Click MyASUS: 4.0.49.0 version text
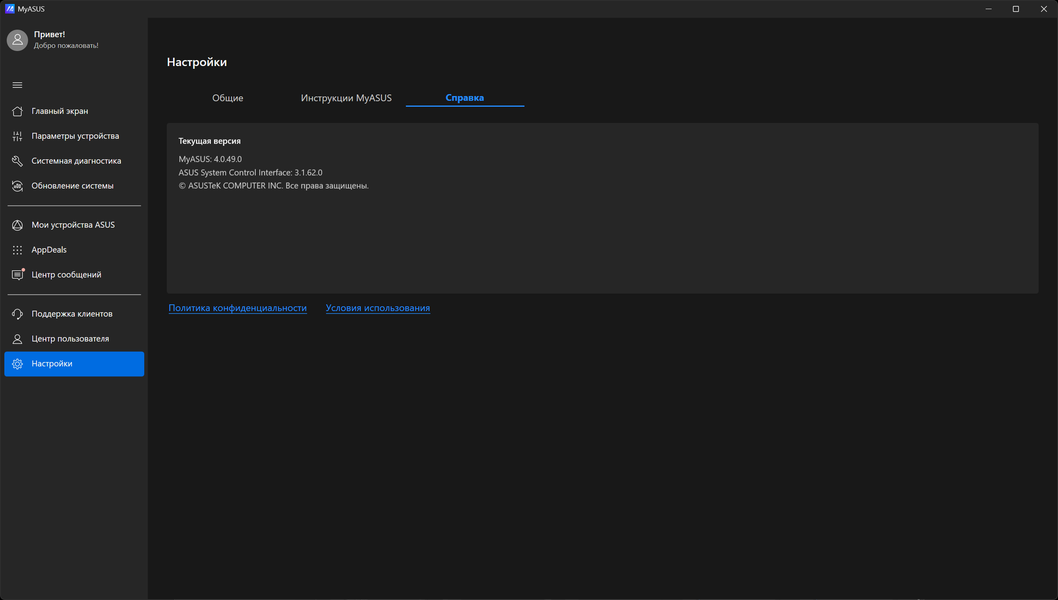1058x600 pixels. pos(210,159)
